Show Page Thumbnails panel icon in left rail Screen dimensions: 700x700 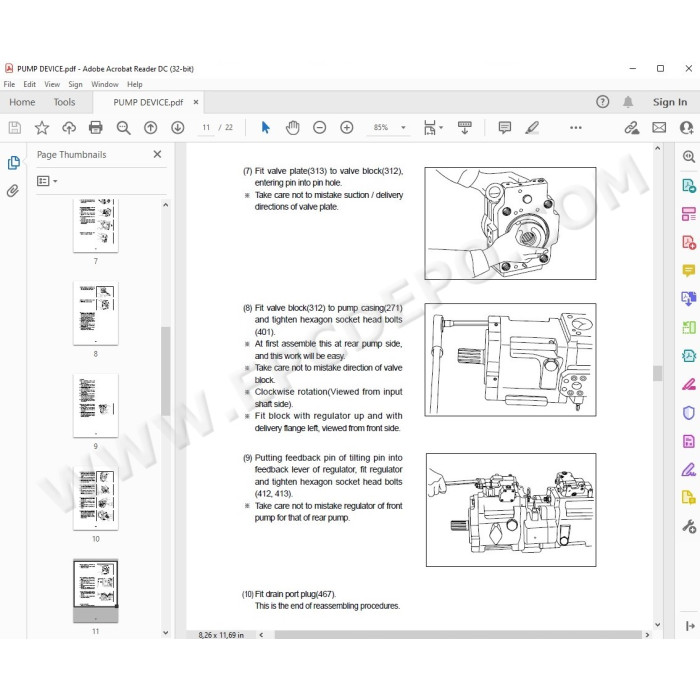click(x=13, y=162)
